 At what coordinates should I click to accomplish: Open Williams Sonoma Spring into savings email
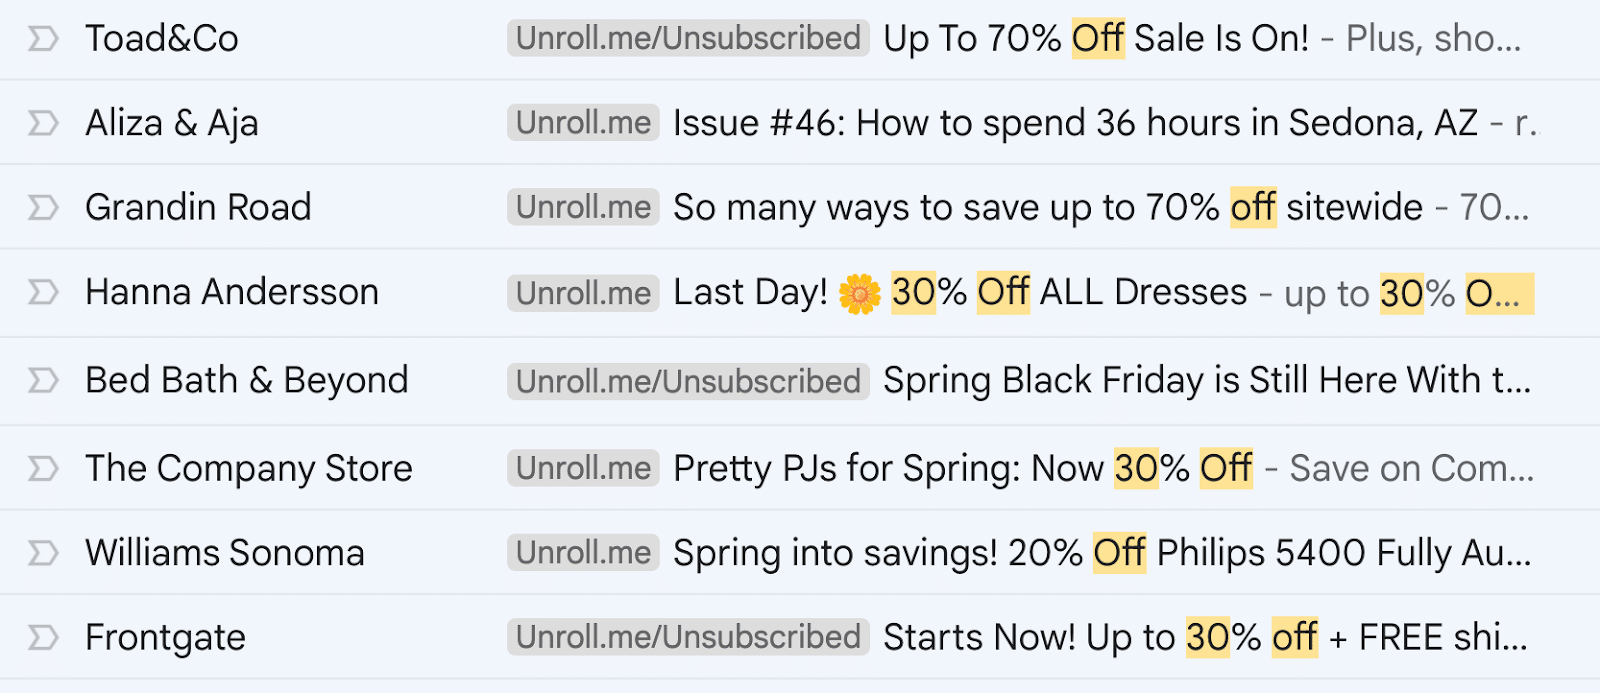coord(1101,553)
